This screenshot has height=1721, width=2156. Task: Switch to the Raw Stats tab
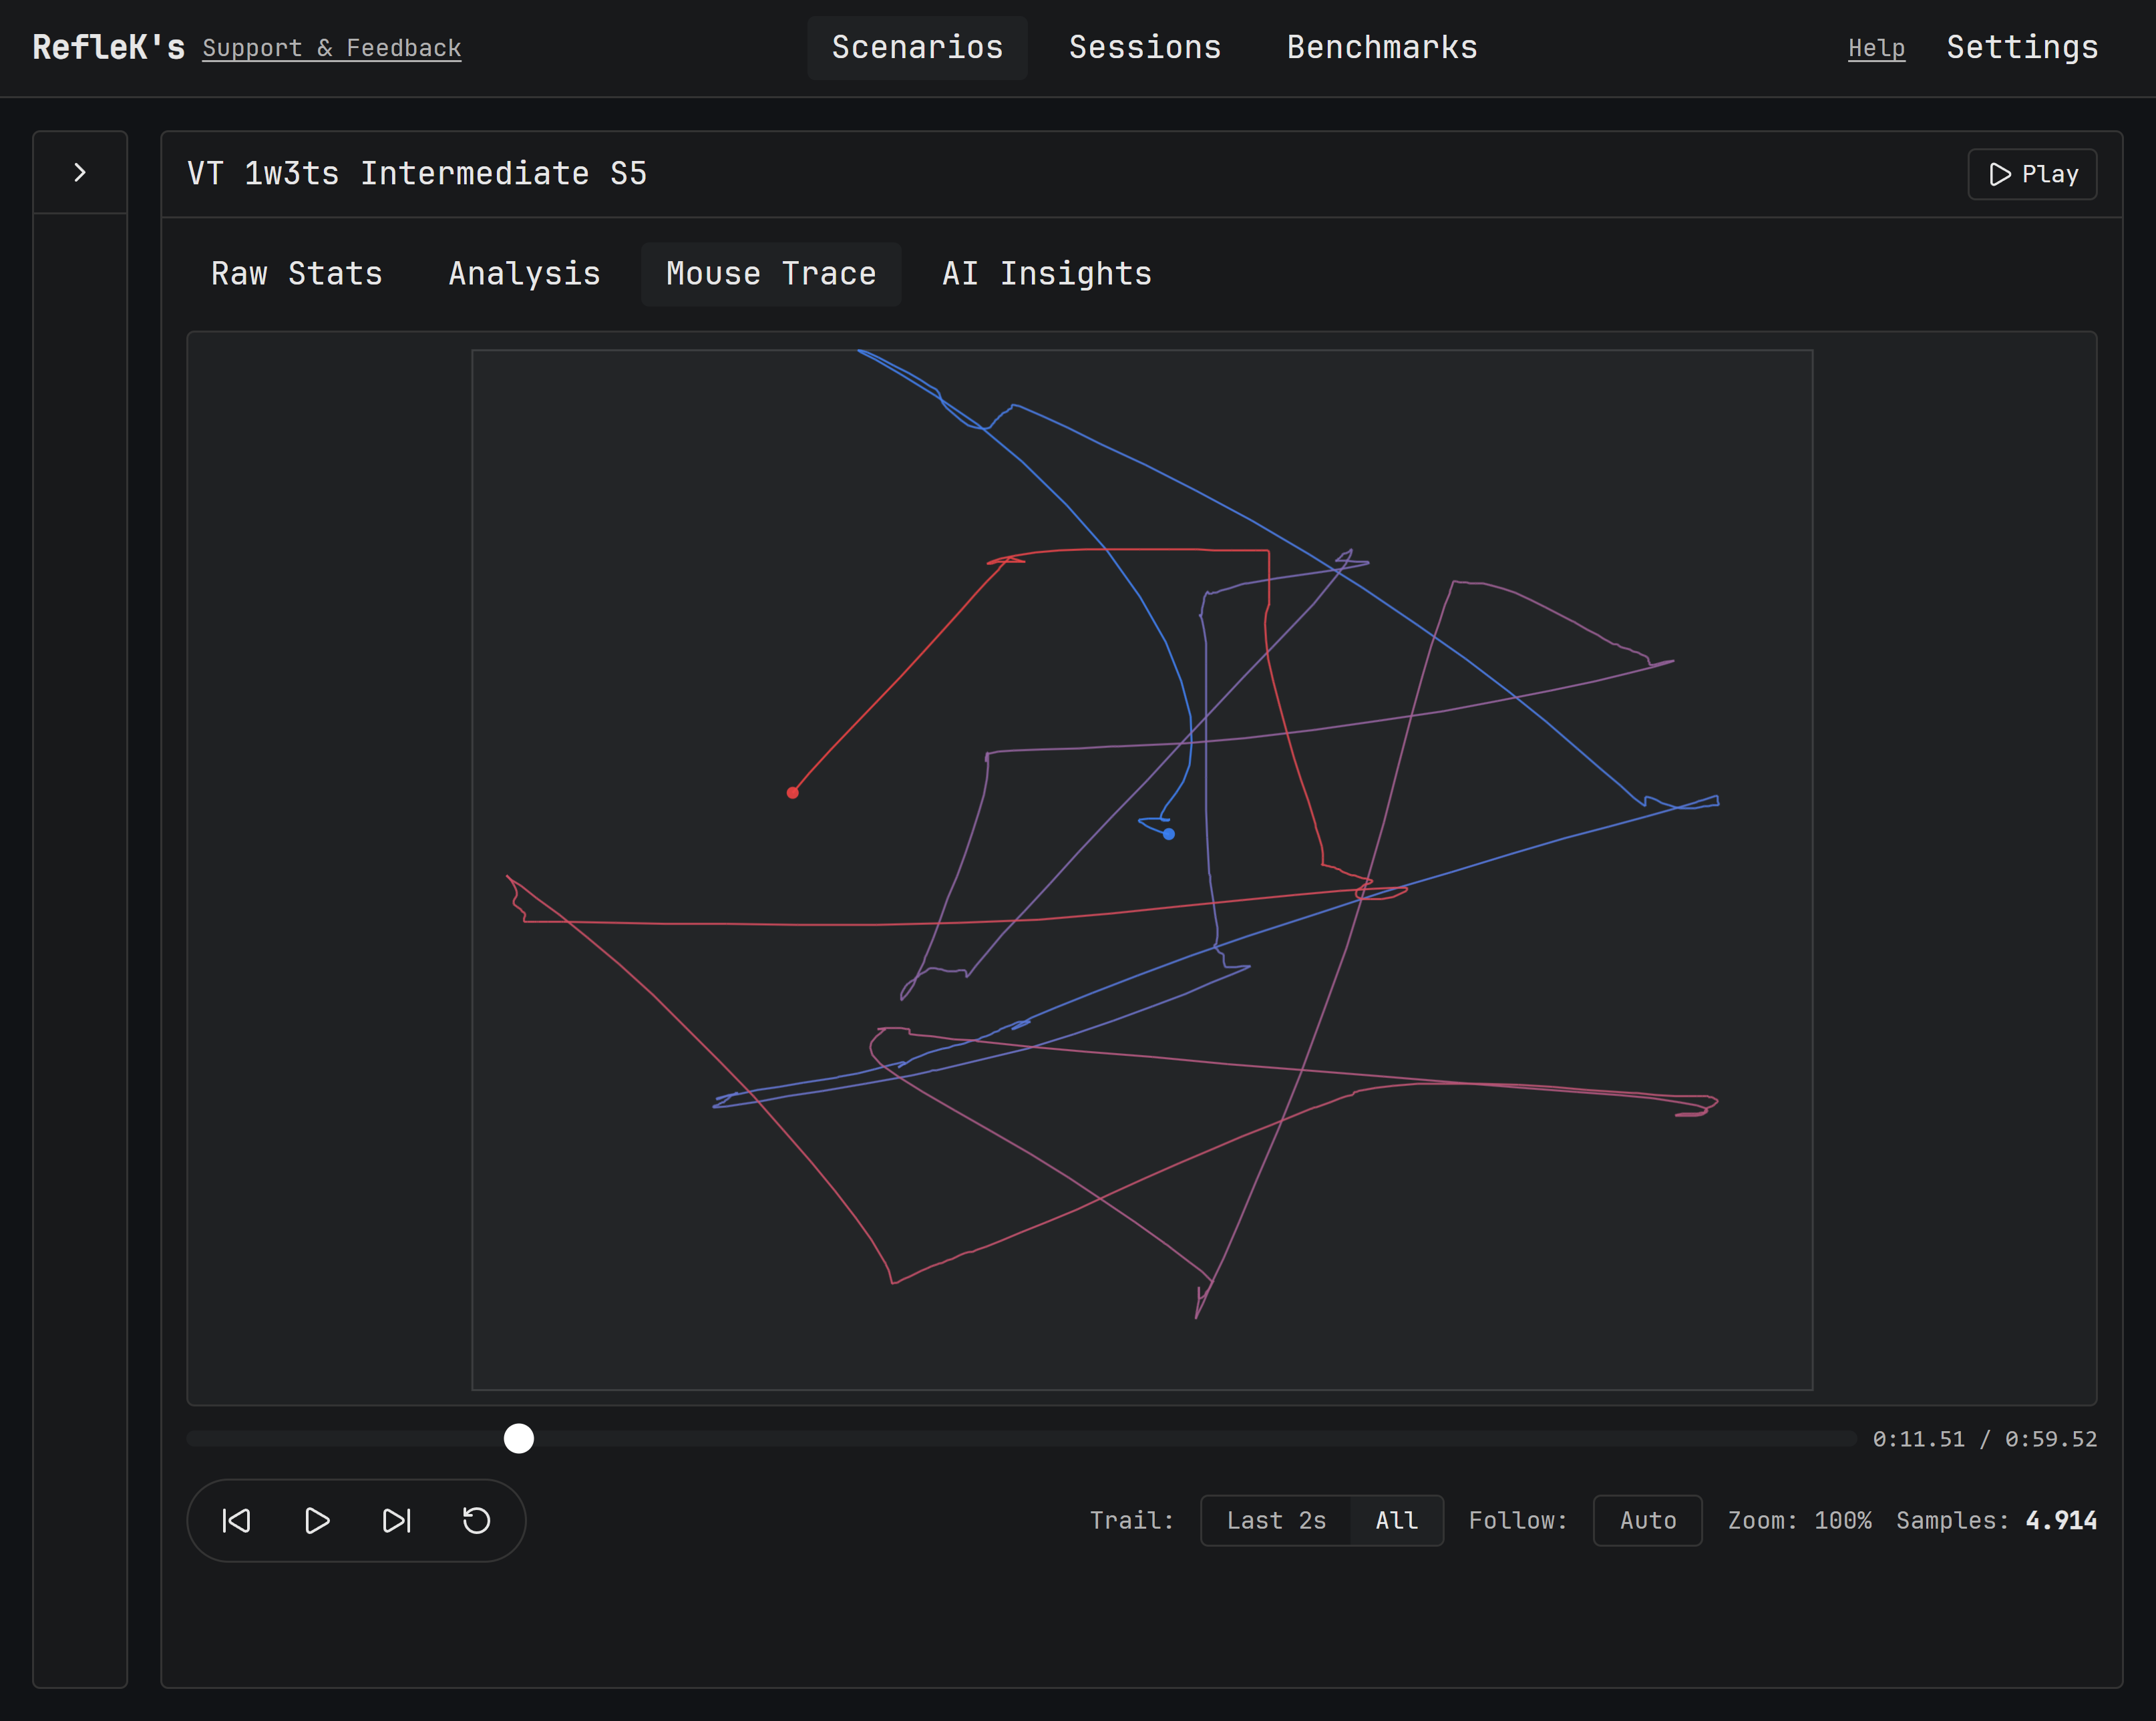pyautogui.click(x=296, y=274)
